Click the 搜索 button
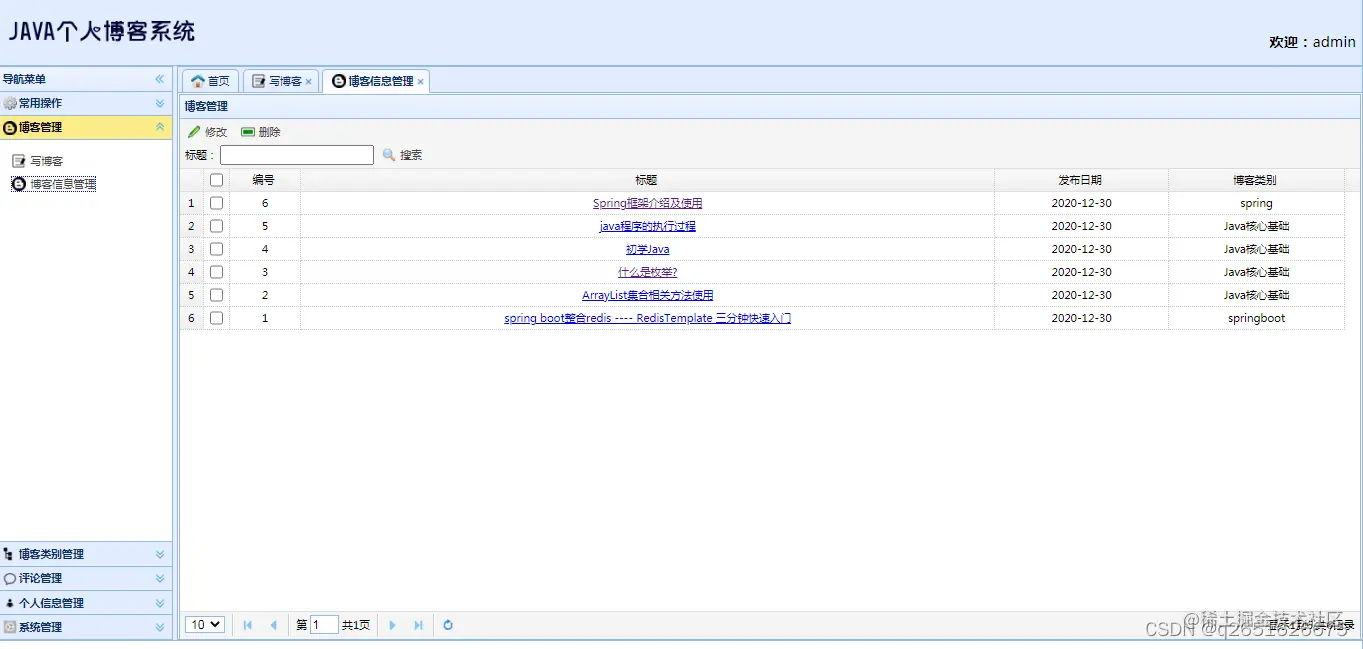1363x649 pixels. (x=402, y=155)
